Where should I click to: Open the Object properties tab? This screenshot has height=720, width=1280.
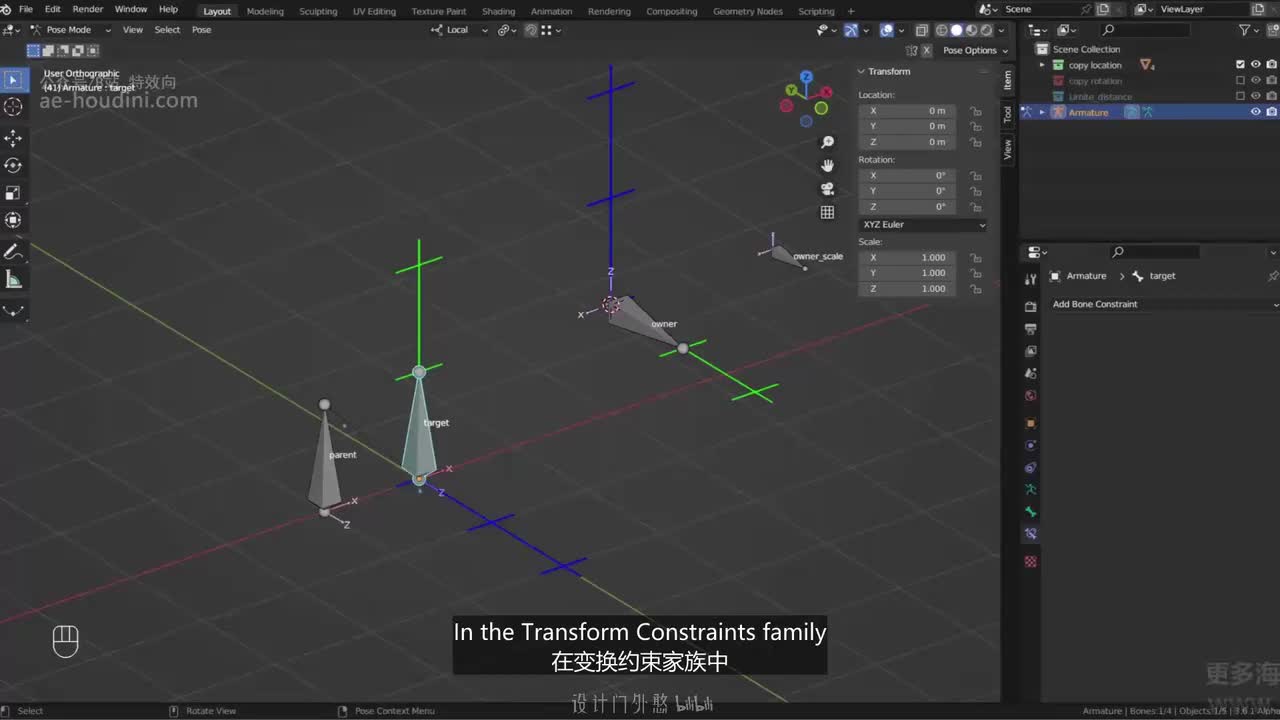1031,423
